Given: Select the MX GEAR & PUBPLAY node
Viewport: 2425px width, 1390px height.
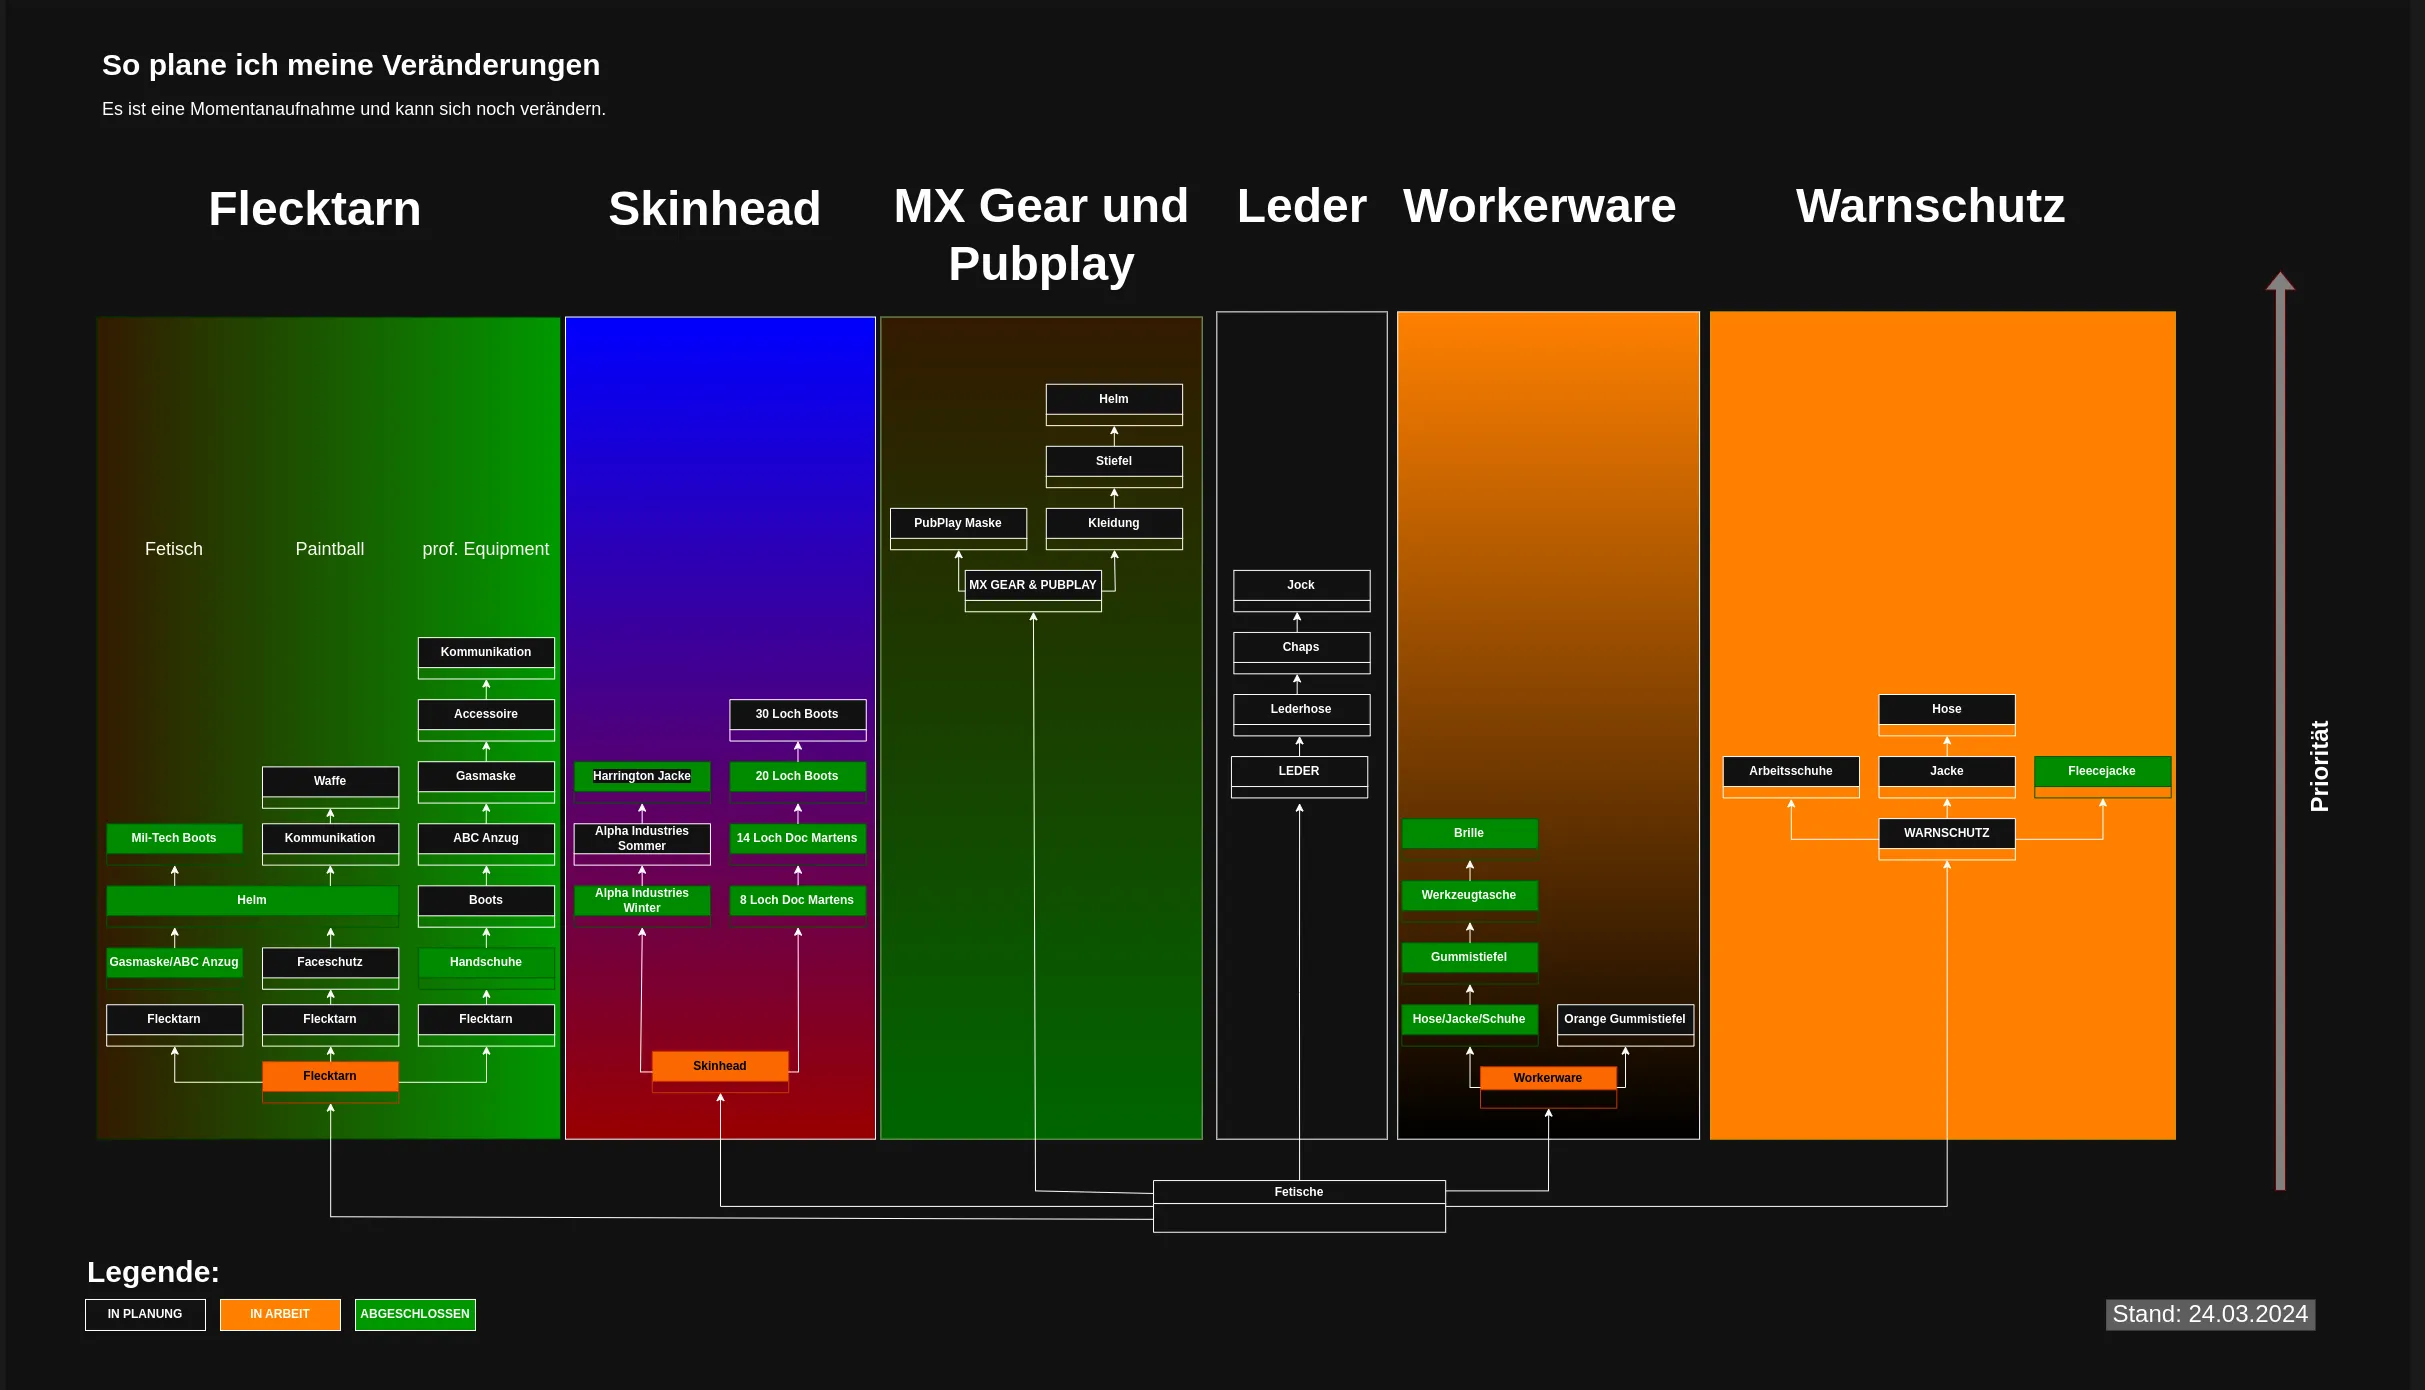Looking at the screenshot, I should coord(1033,585).
